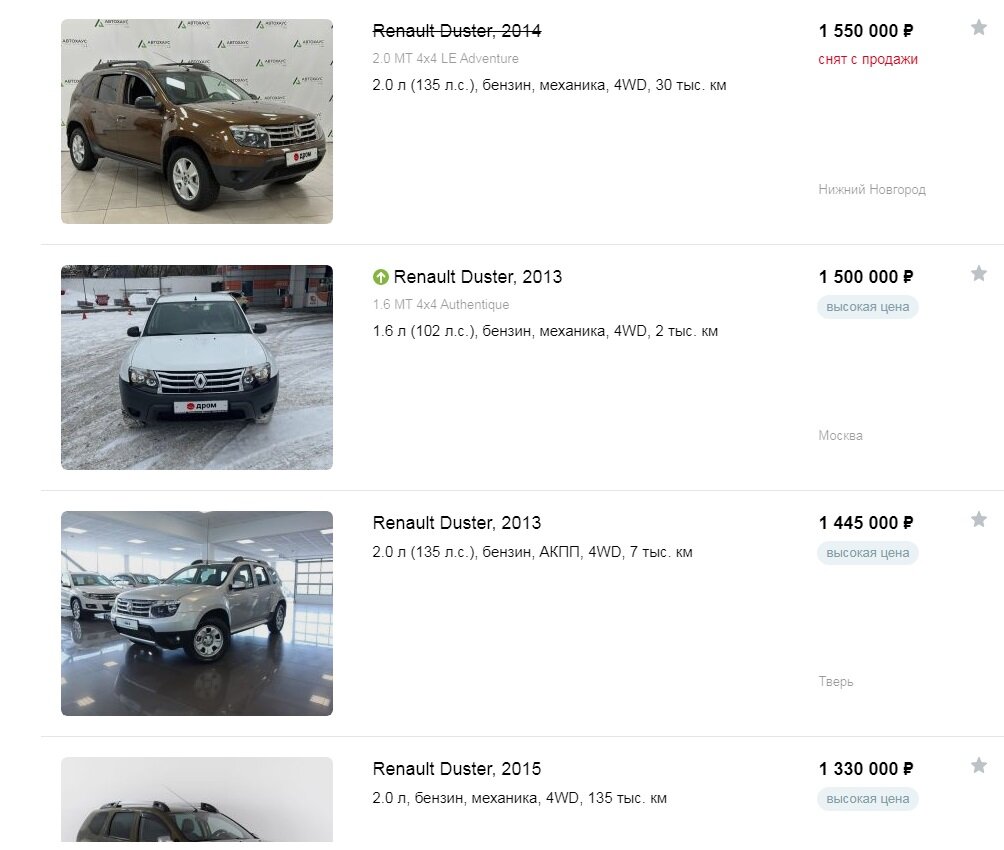Add the 1 500 000 ₽ Duster to favorites
The image size is (1004, 850).
[x=978, y=274]
